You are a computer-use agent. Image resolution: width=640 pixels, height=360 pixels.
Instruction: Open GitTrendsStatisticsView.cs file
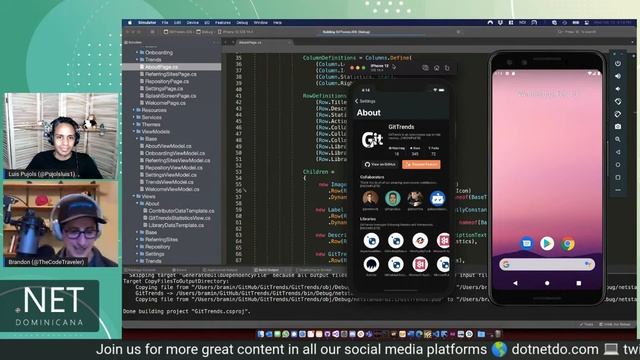[180, 218]
